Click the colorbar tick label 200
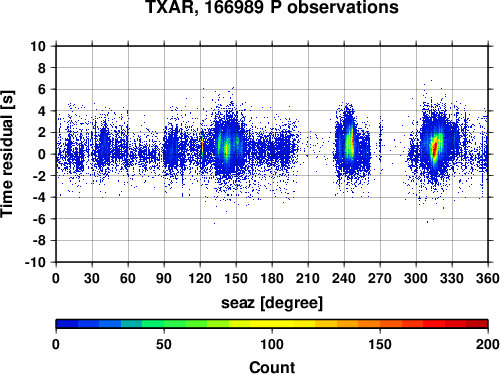500x374 pixels. (488, 344)
